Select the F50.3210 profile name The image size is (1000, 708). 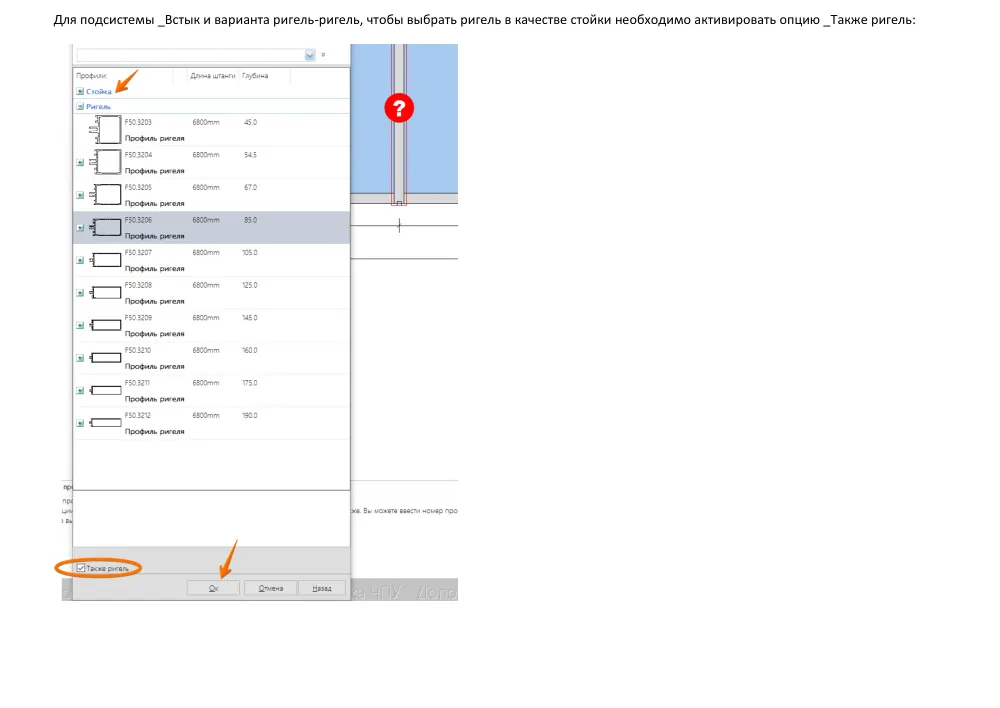pos(138,350)
